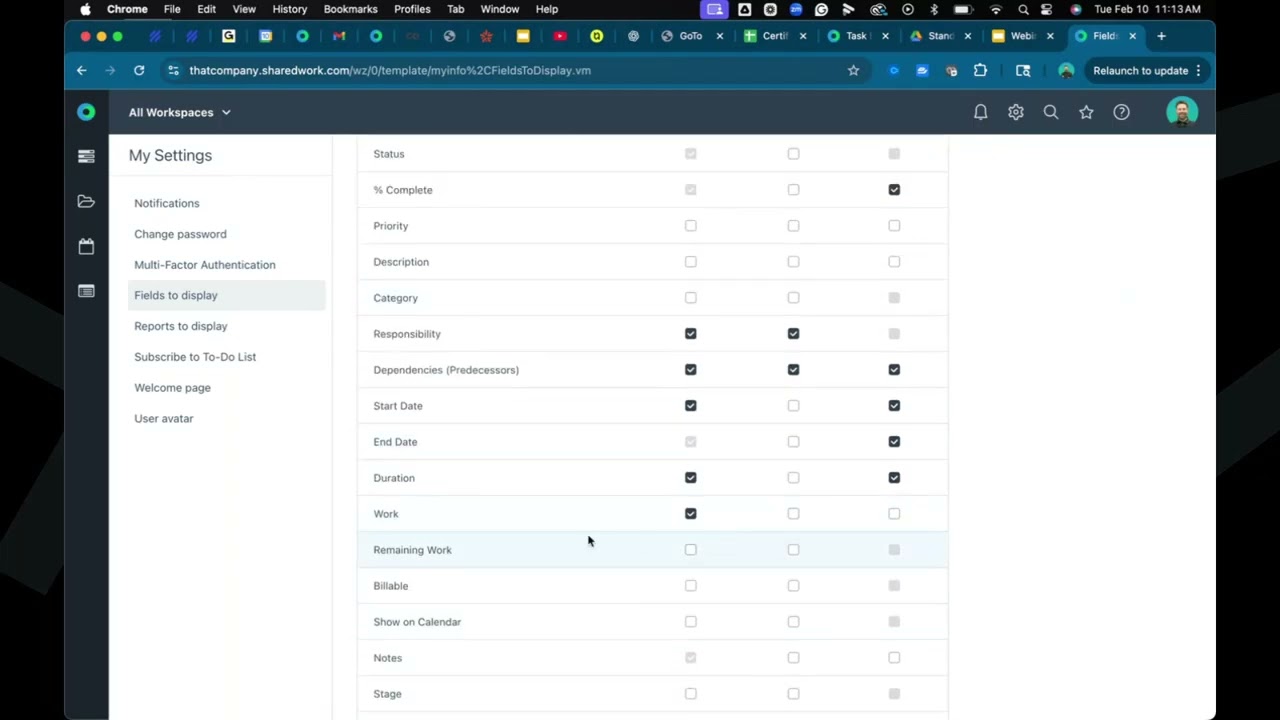Open User avatar settings link

coord(164,419)
